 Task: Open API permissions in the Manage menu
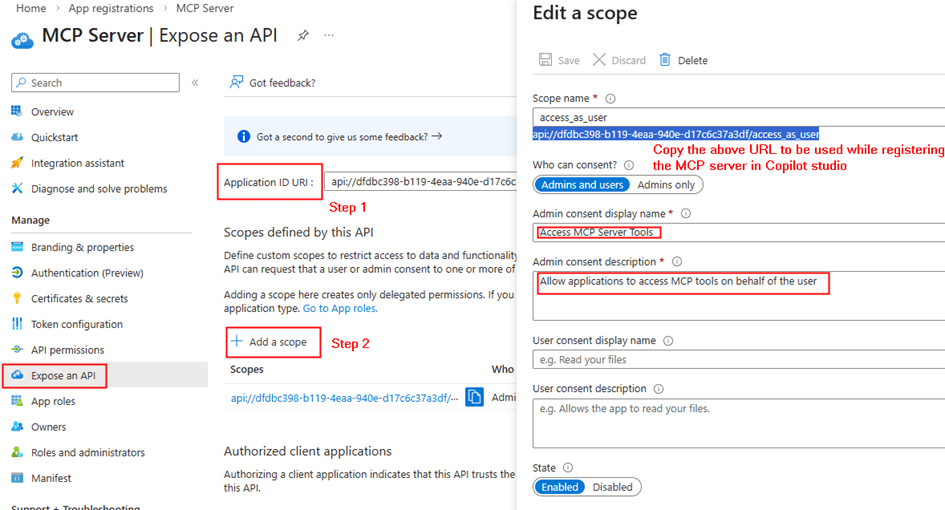coord(67,350)
